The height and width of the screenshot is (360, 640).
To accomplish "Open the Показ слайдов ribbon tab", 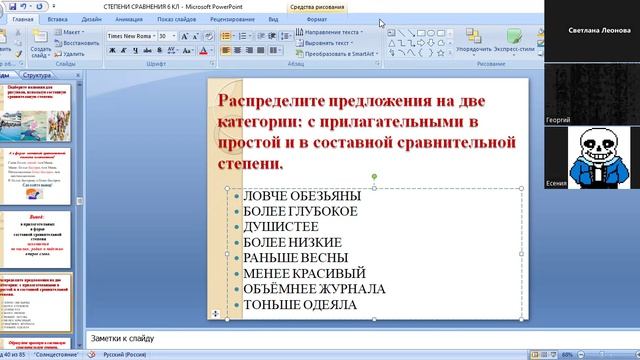I will (x=177, y=19).
